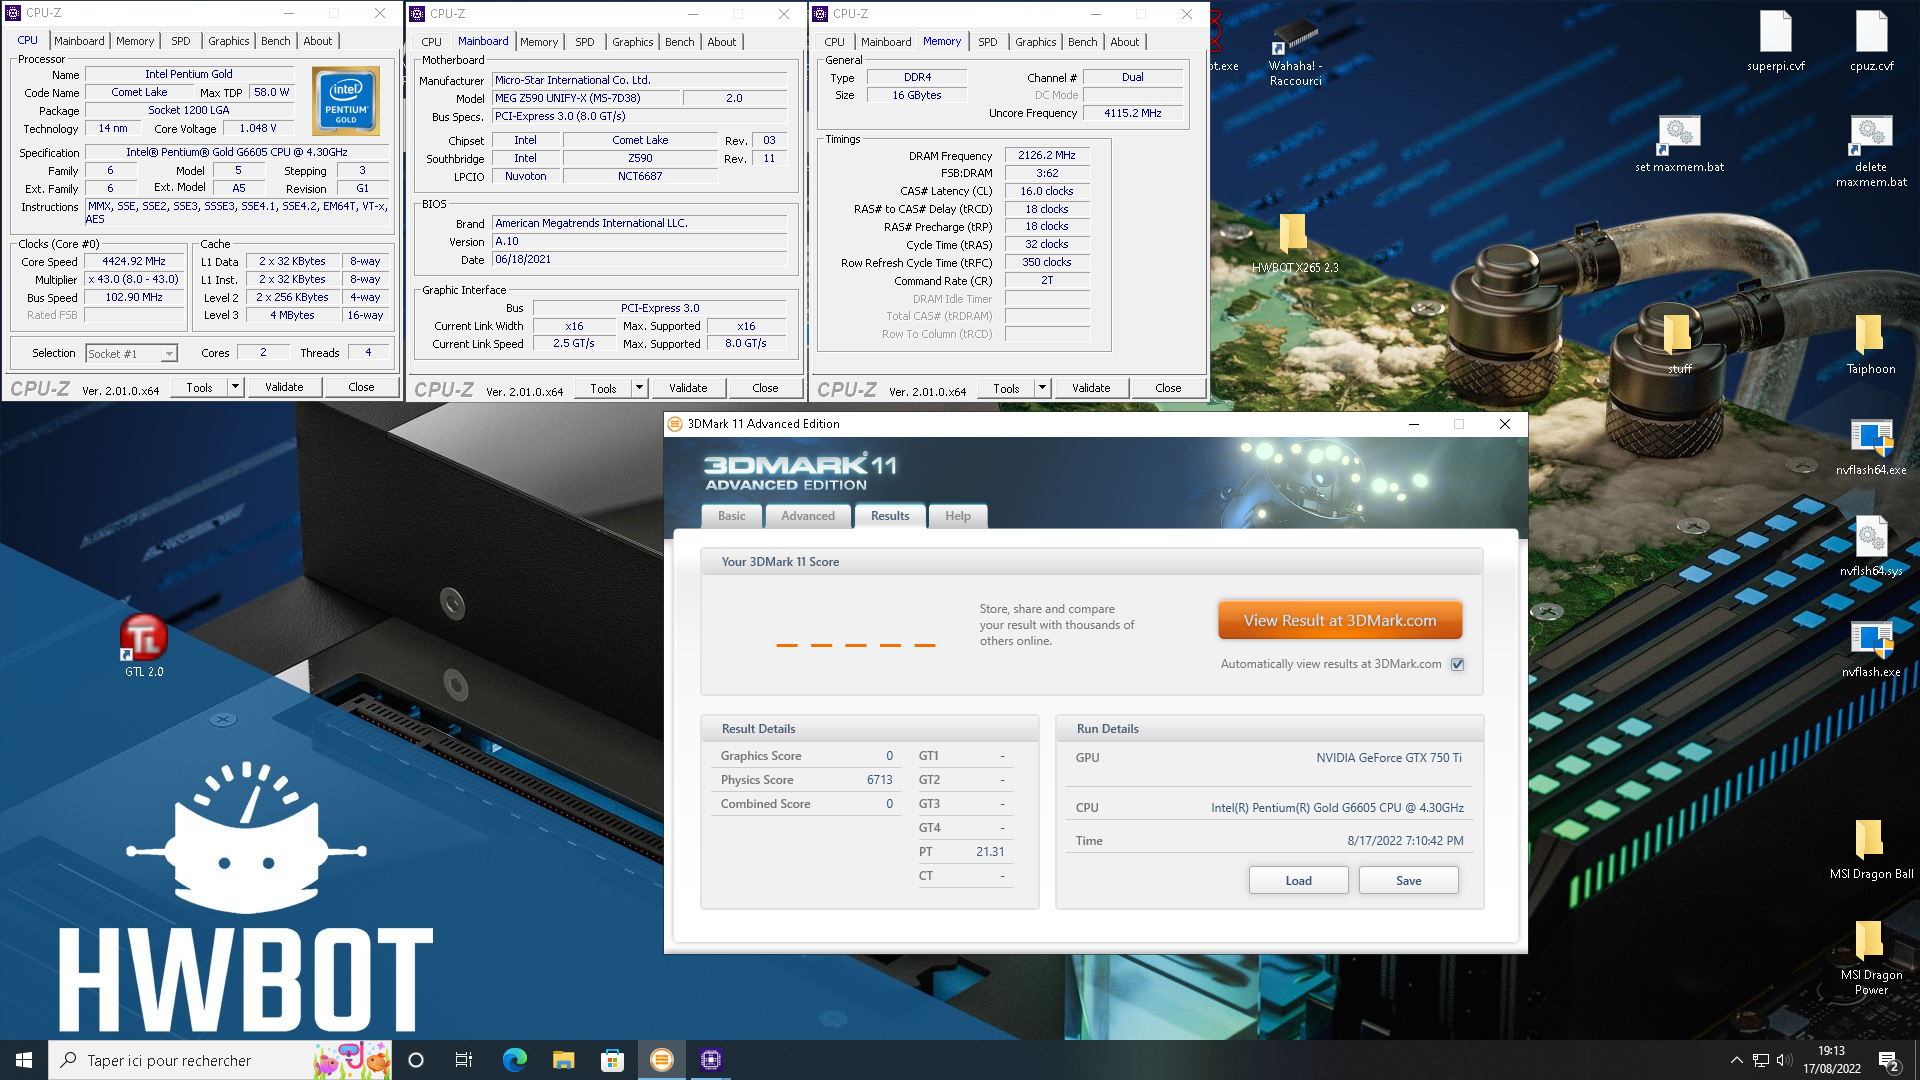The width and height of the screenshot is (1920, 1080).
Task: Switch to 3DMark 11 taskbar icon
Action: (x=661, y=1060)
